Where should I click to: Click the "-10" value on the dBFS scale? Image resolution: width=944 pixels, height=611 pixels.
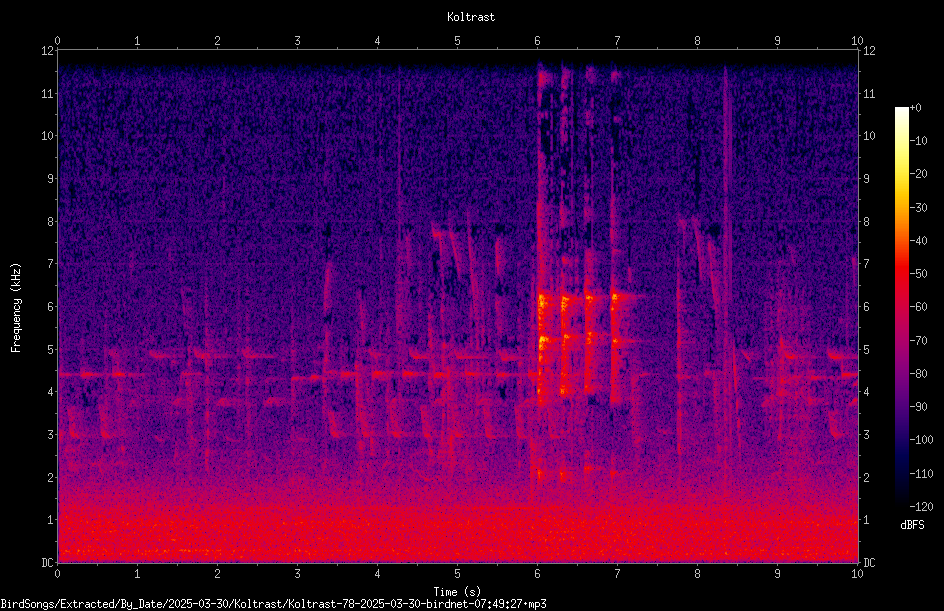(x=918, y=141)
